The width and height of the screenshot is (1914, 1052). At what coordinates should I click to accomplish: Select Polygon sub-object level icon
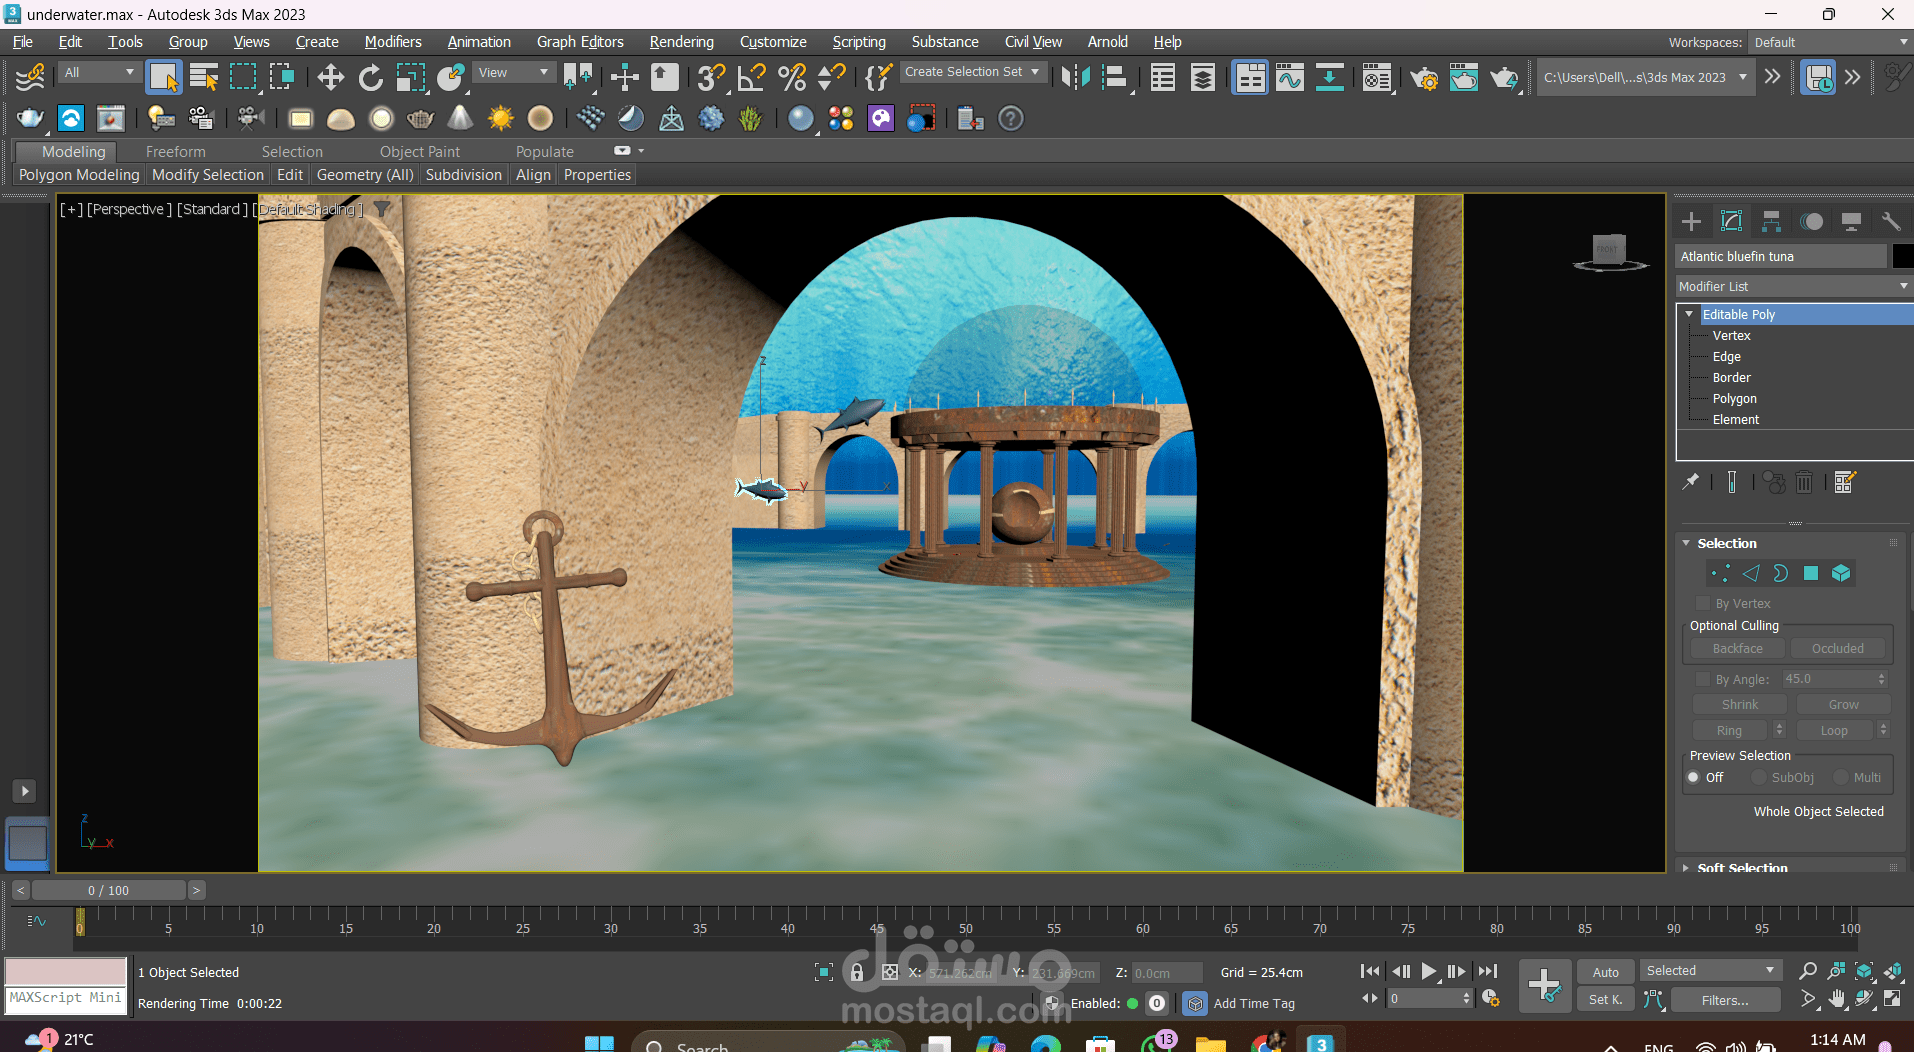[x=1810, y=573]
